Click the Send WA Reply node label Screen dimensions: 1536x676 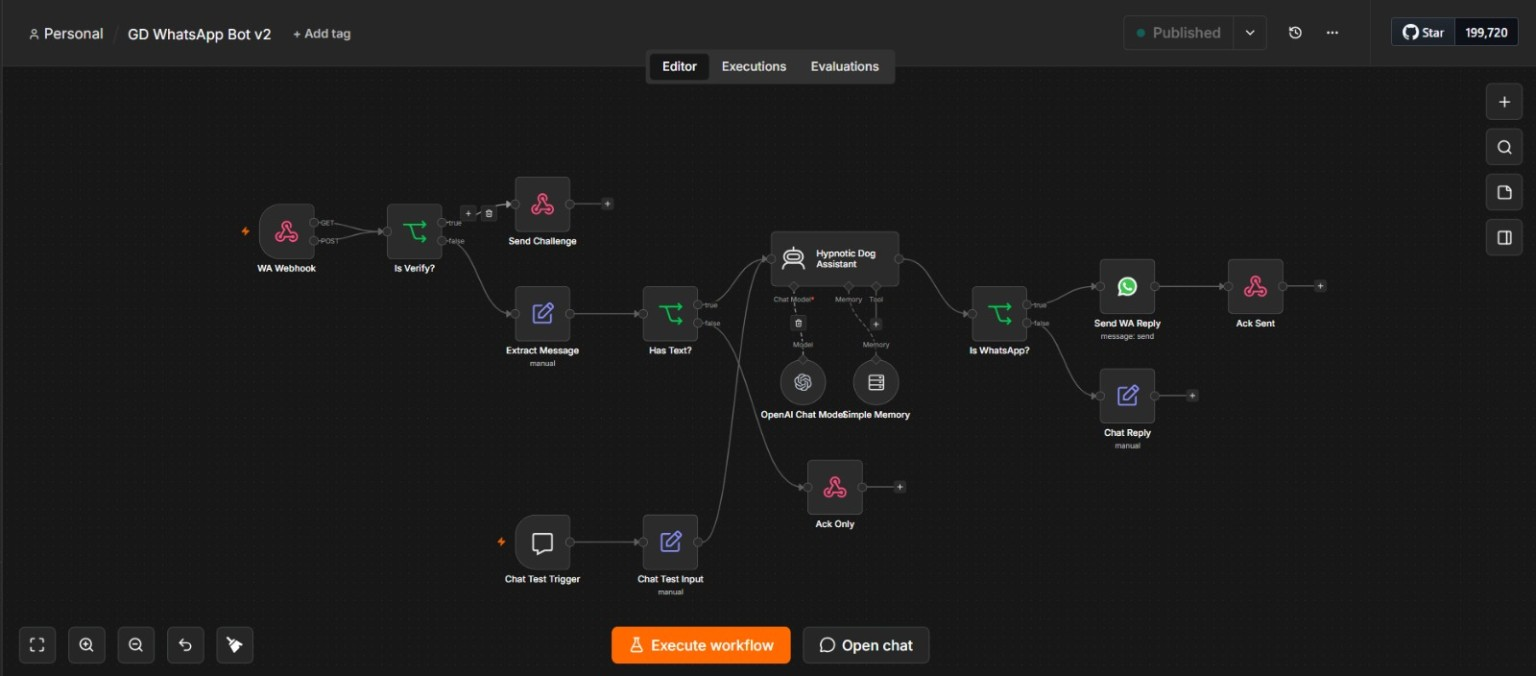pyautogui.click(x=1127, y=324)
